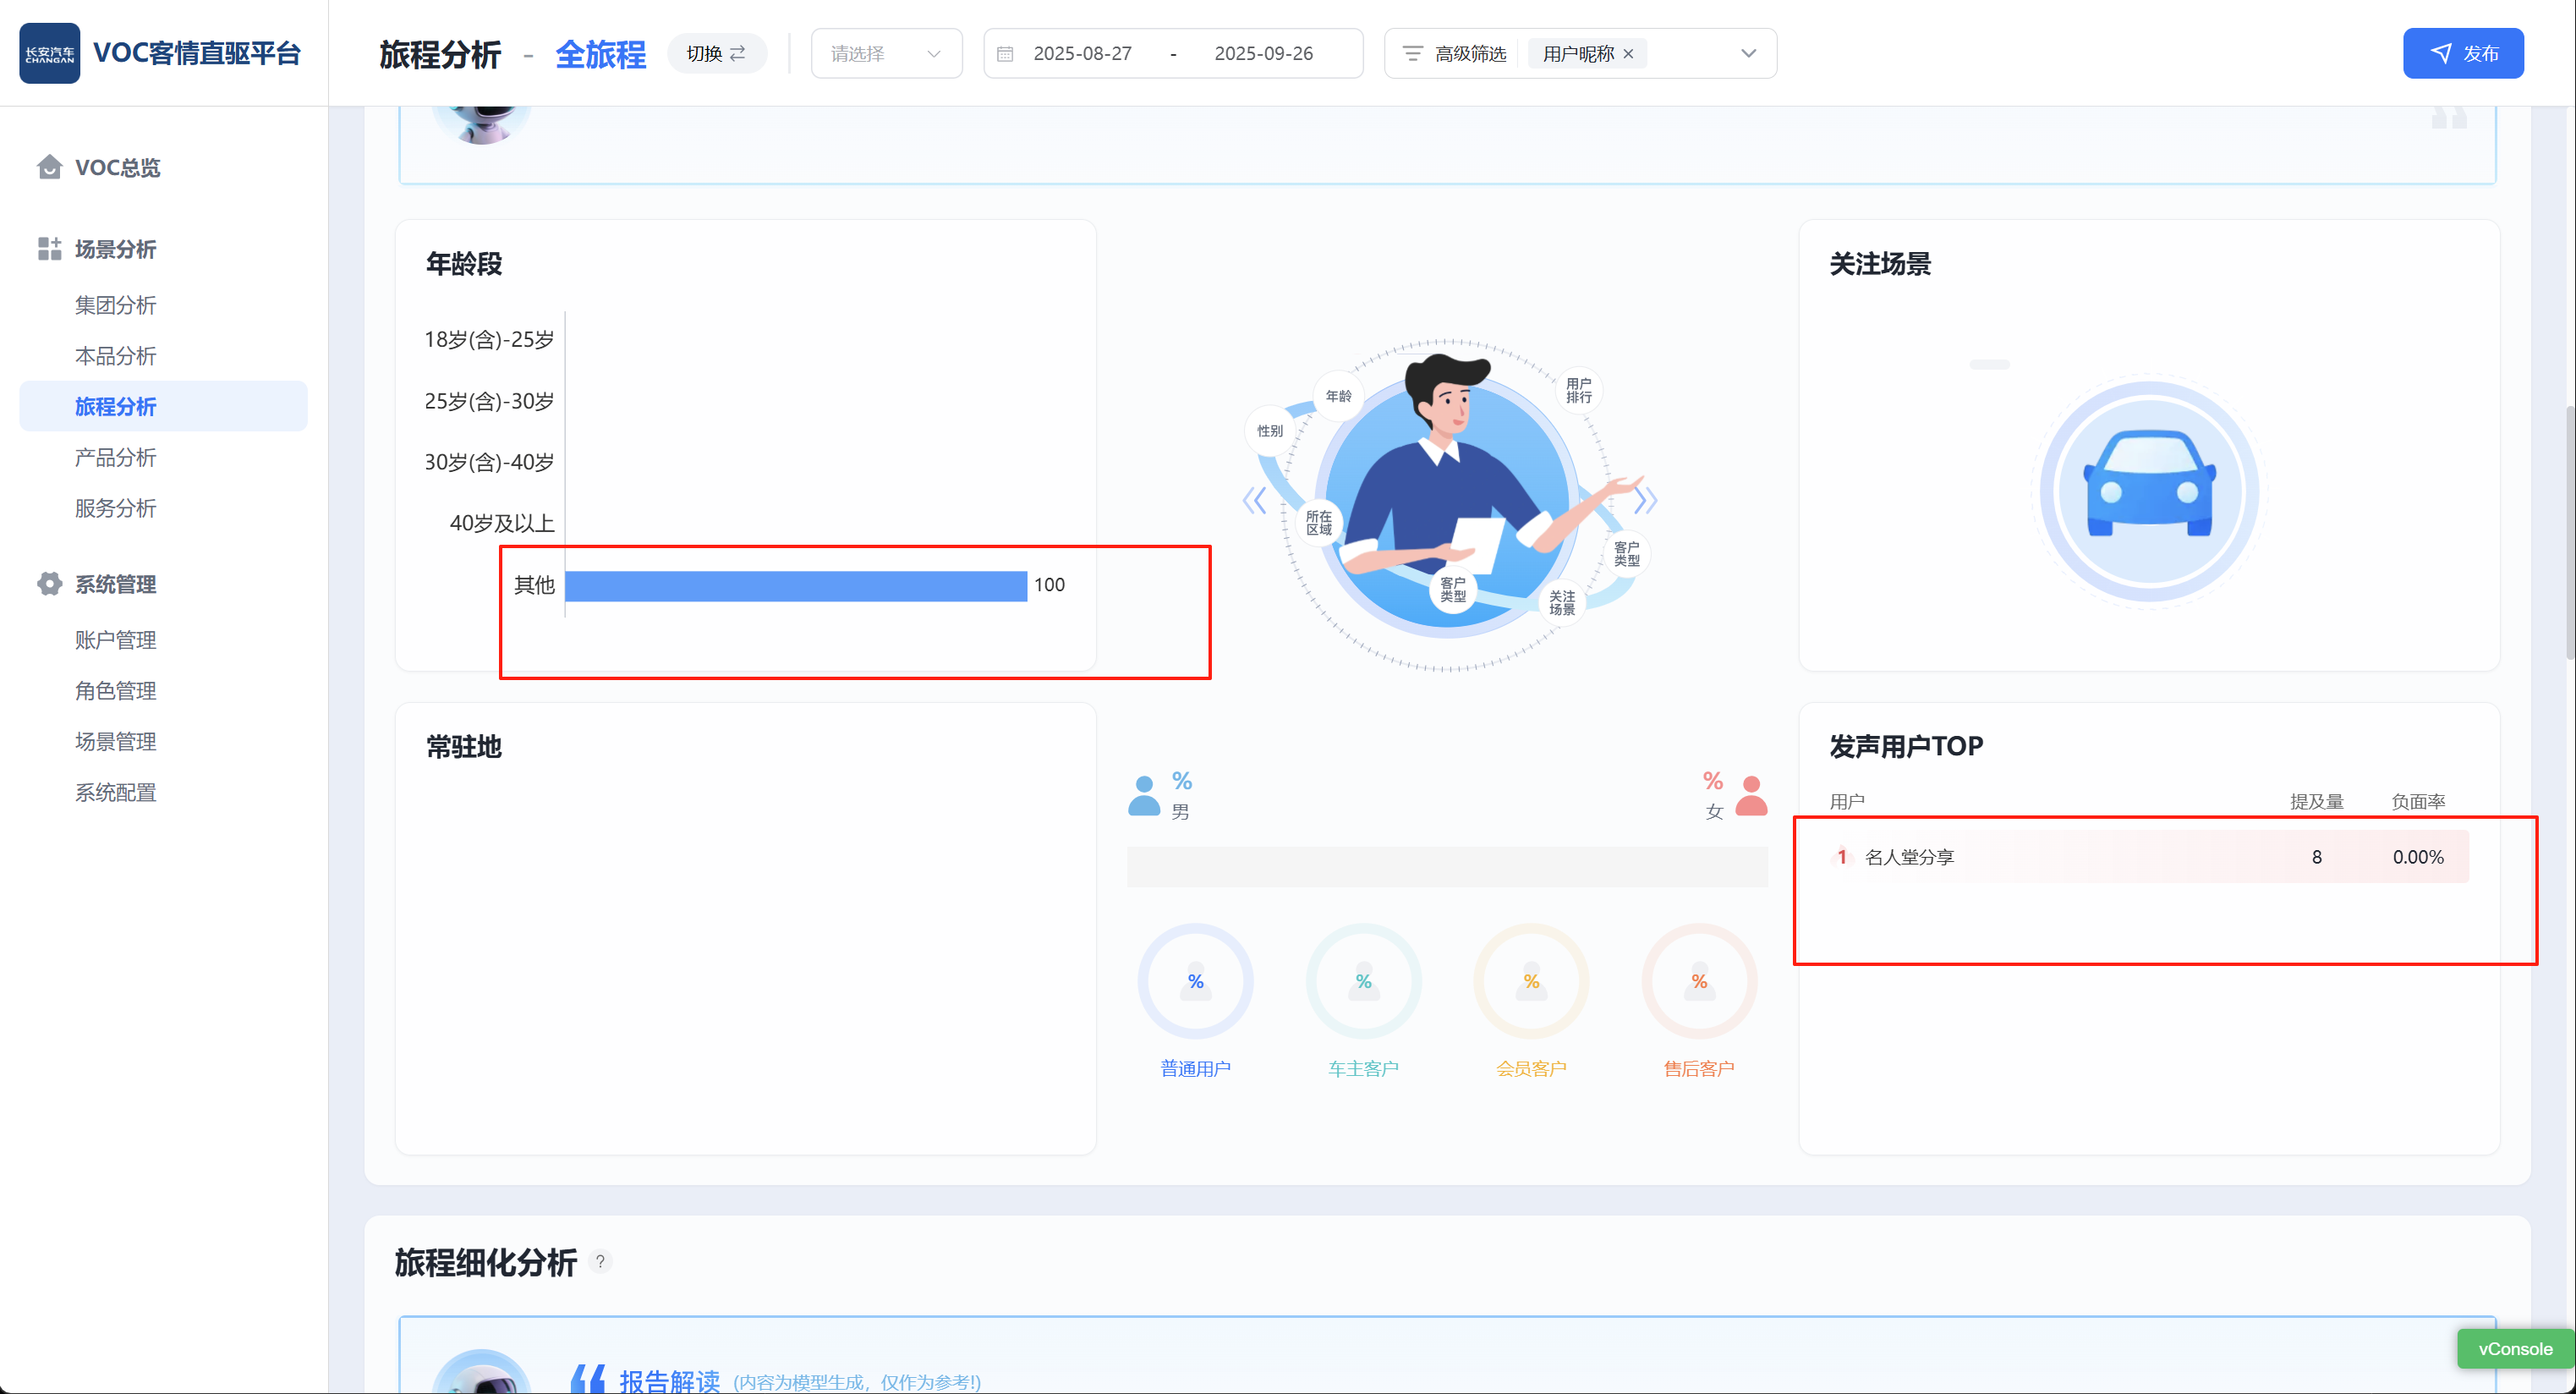This screenshot has height=1394, width=2576.
Task: Click the calendar icon in date range
Action: pos(1005,54)
